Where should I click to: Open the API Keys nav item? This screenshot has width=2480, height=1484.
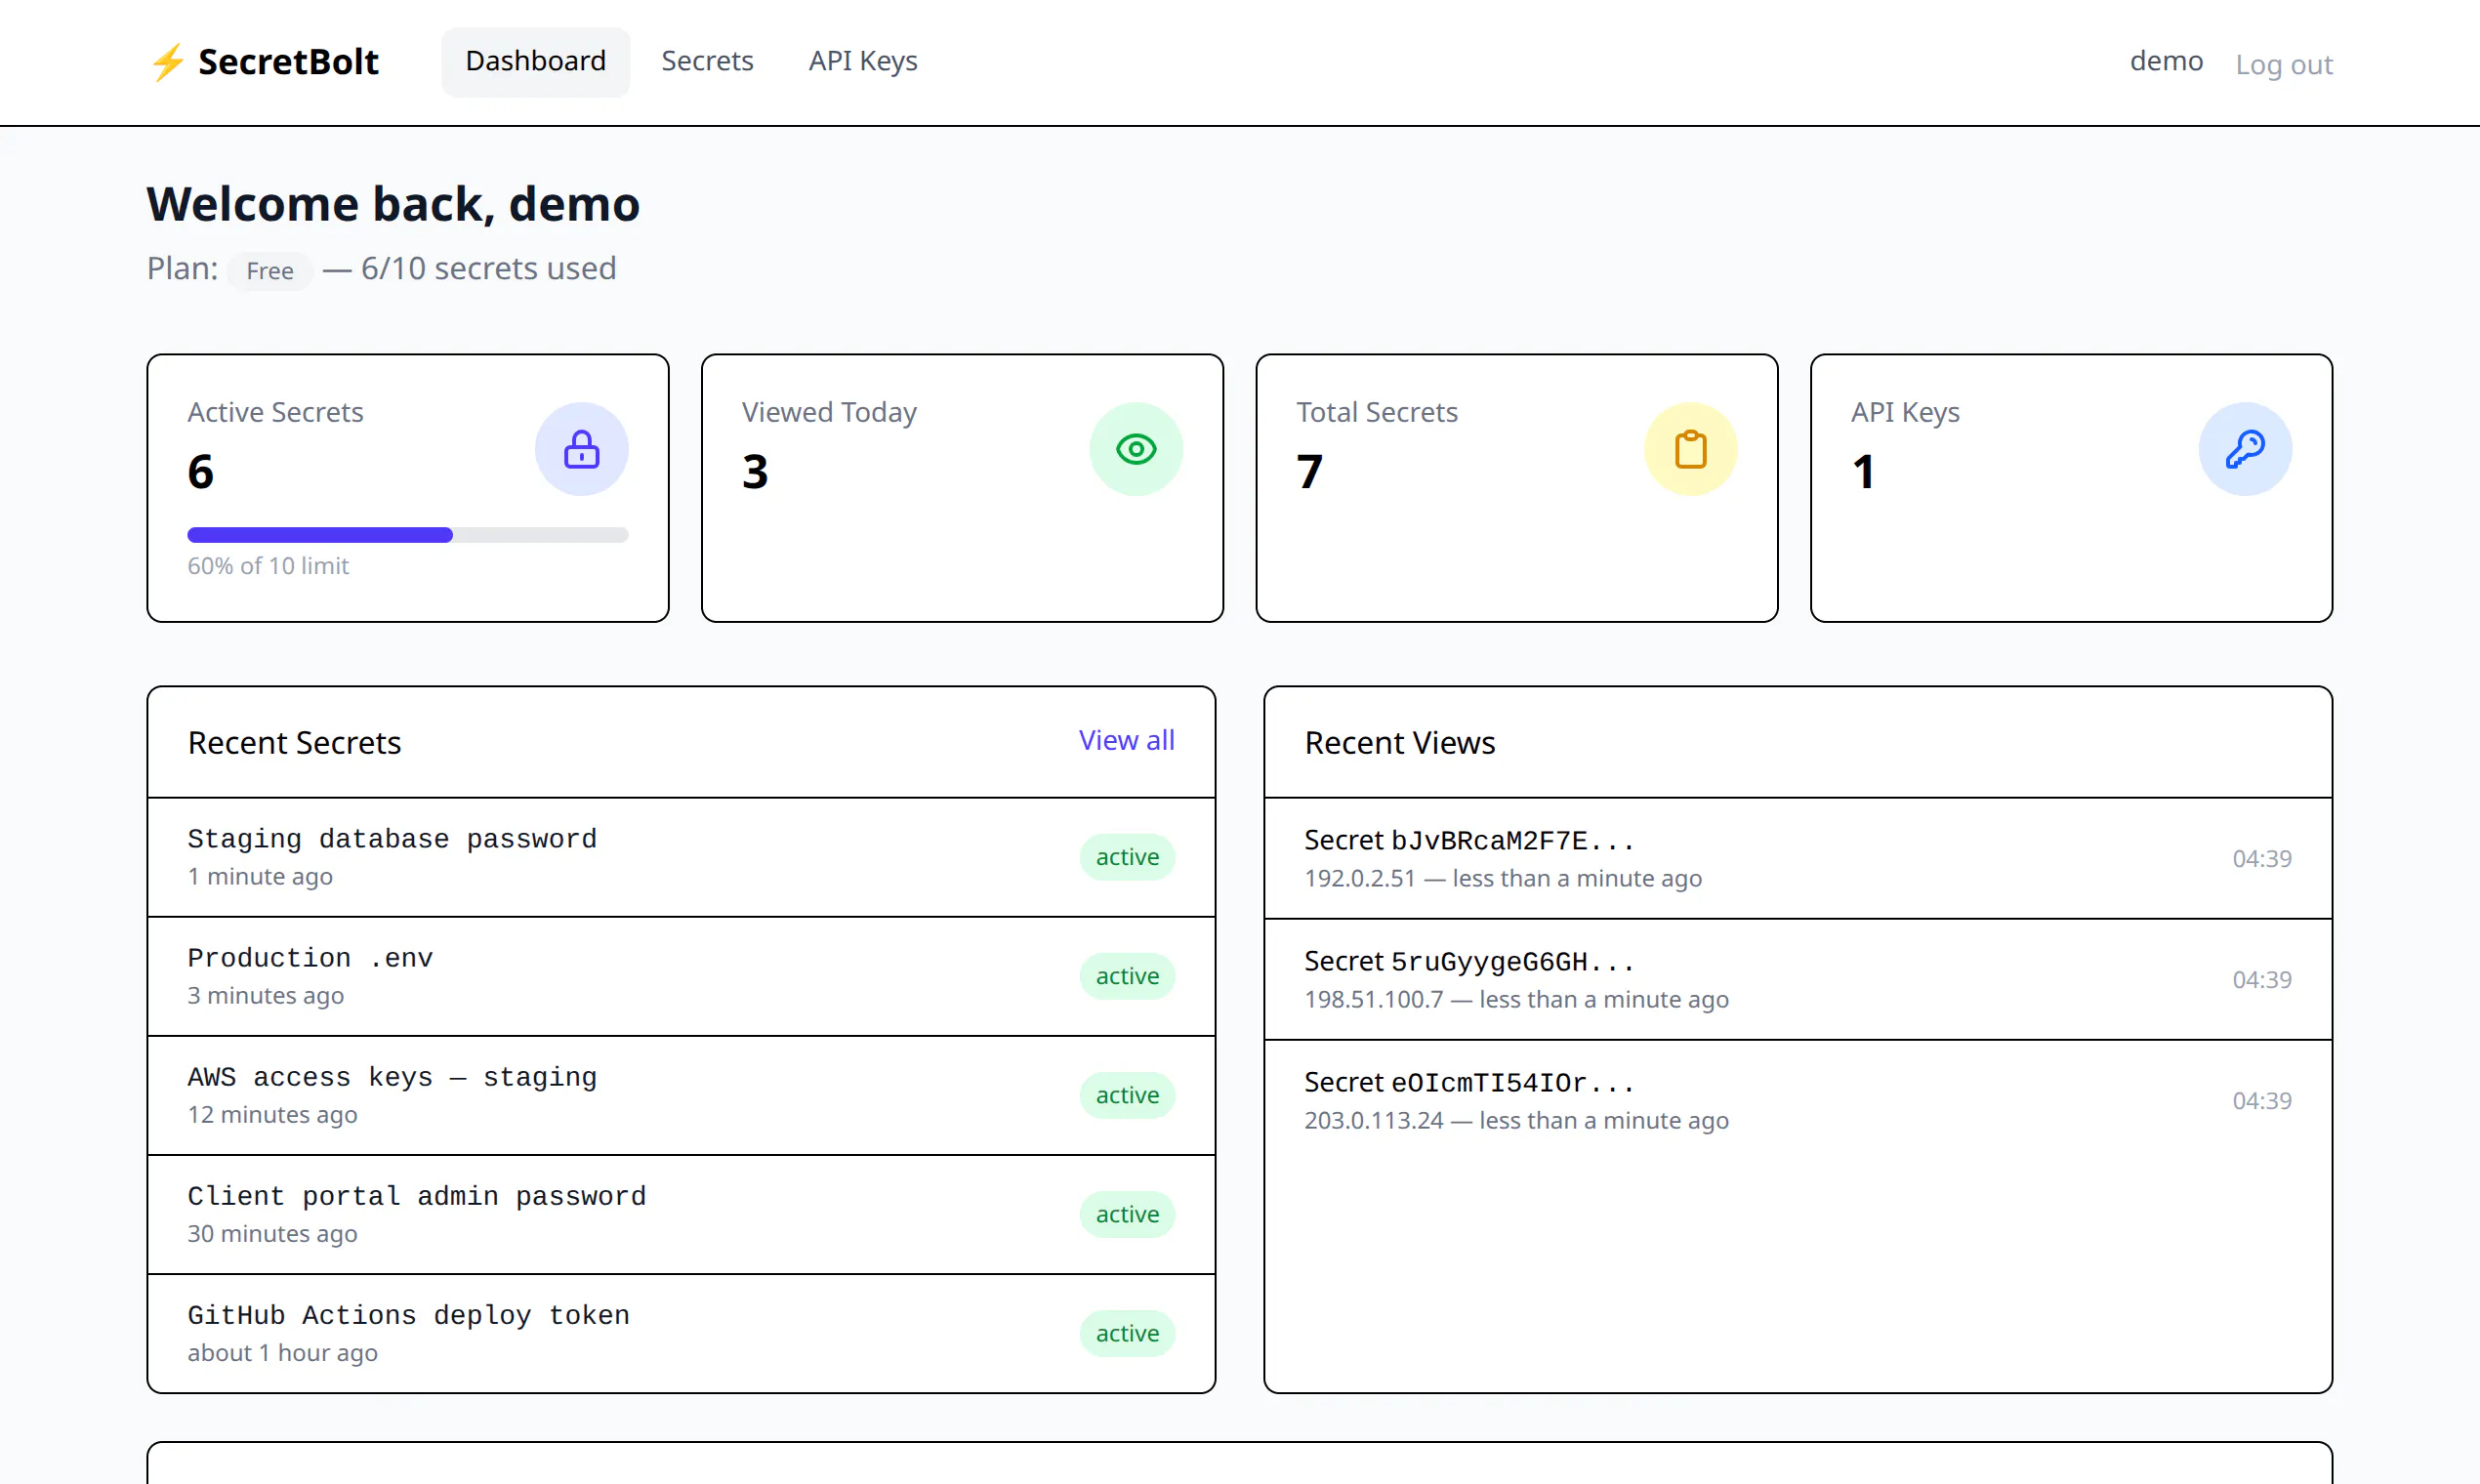tap(863, 62)
